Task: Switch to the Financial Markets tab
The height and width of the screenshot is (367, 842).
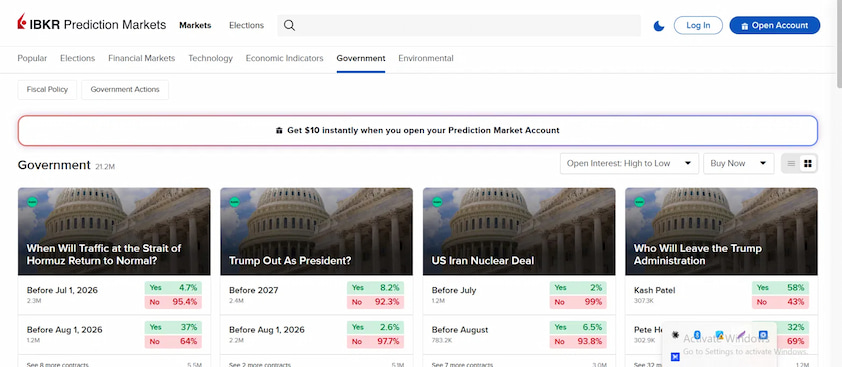Action: (x=142, y=58)
